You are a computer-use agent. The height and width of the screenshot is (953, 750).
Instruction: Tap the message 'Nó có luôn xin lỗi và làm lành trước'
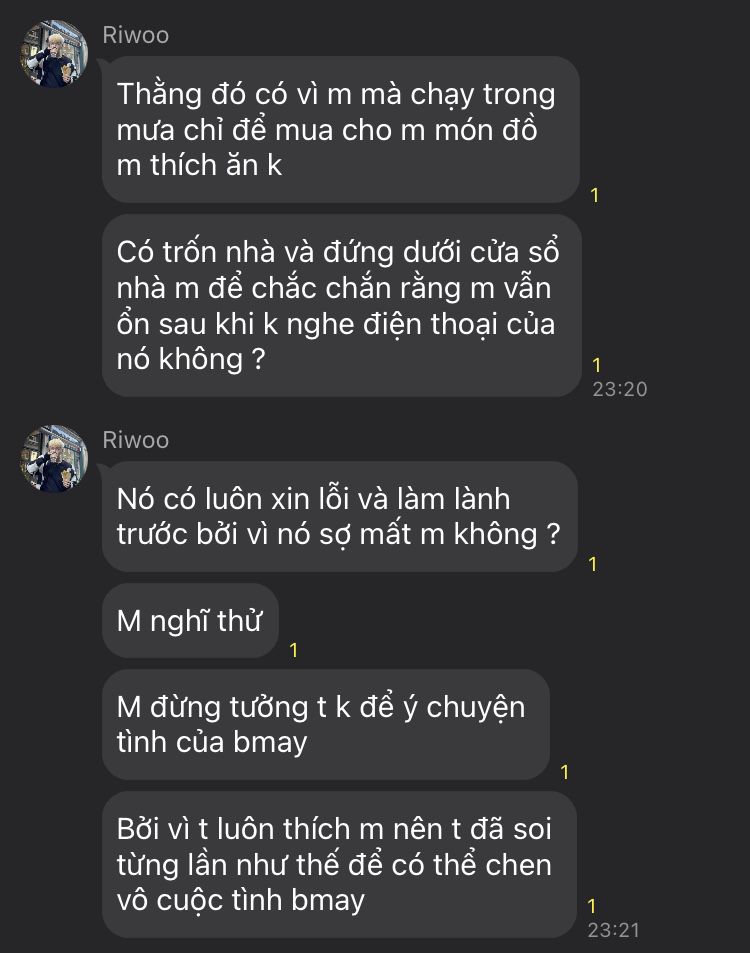[339, 516]
